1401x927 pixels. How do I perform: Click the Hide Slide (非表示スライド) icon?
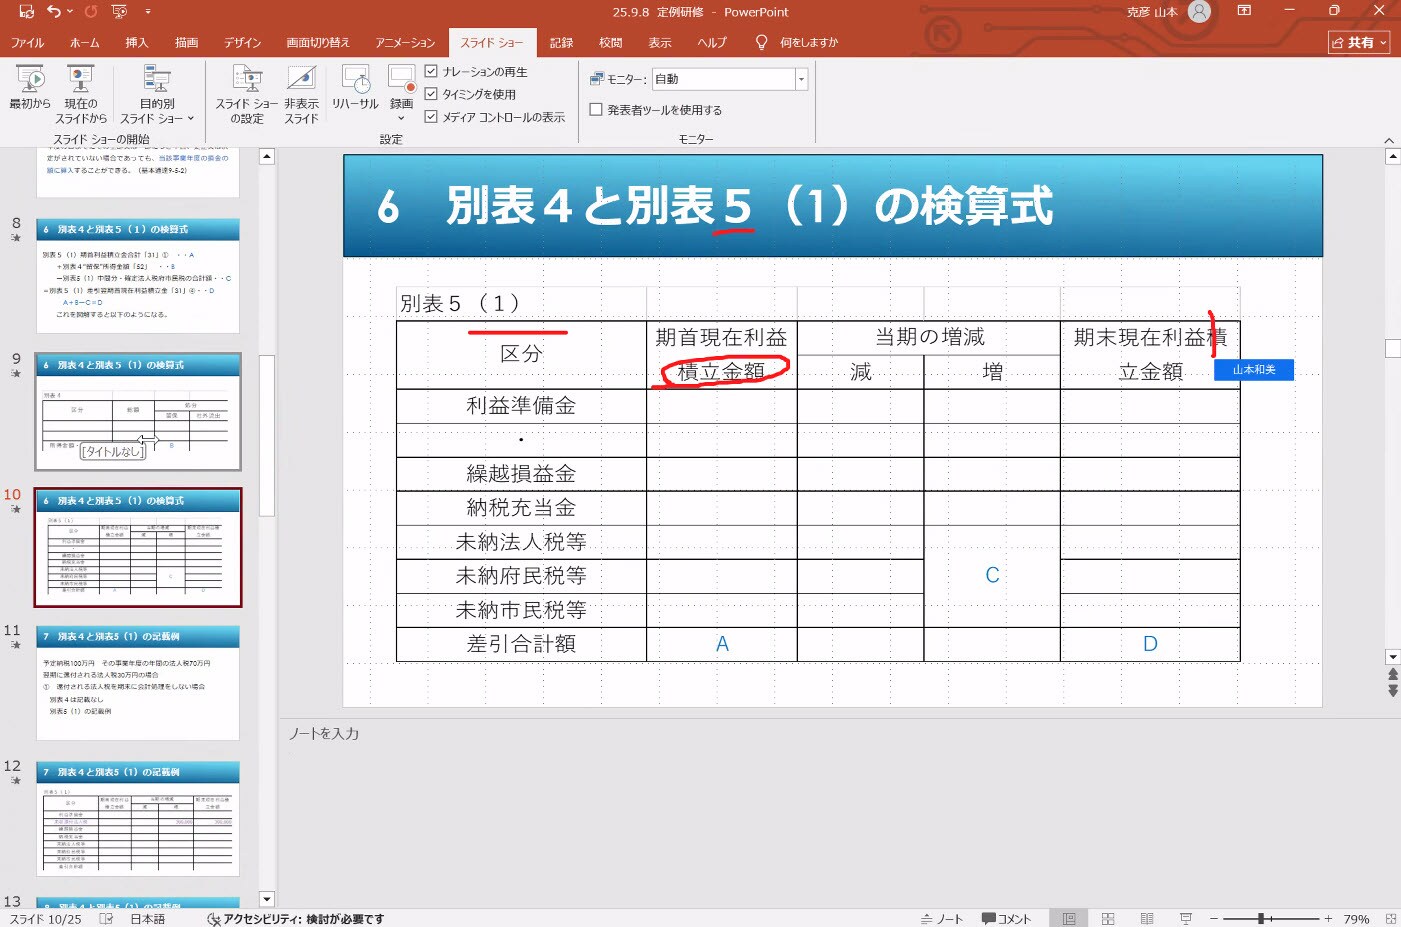click(x=301, y=79)
